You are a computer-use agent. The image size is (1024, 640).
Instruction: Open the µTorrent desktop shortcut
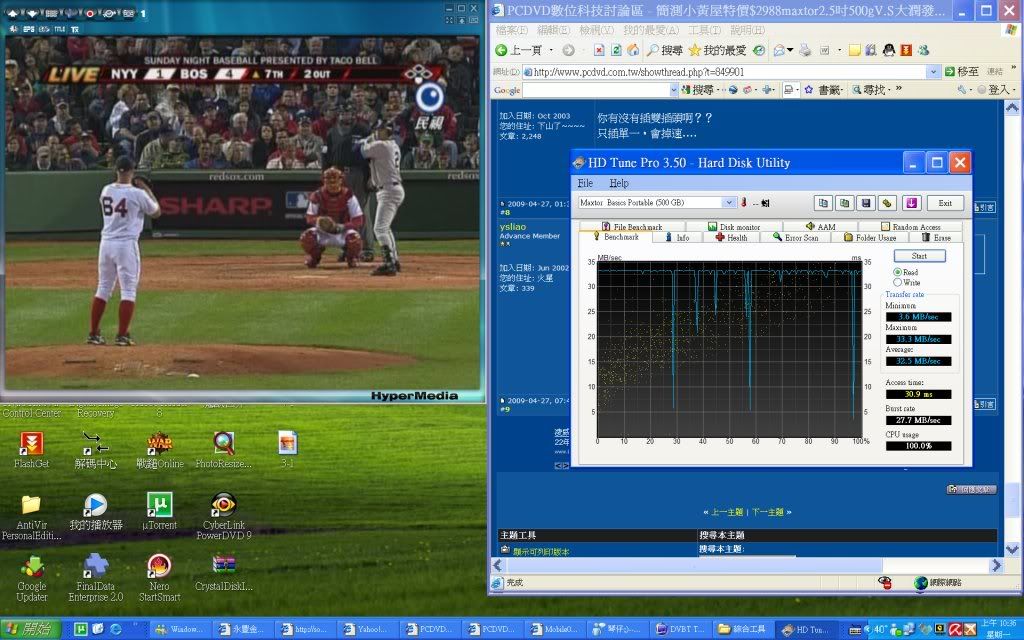159,511
